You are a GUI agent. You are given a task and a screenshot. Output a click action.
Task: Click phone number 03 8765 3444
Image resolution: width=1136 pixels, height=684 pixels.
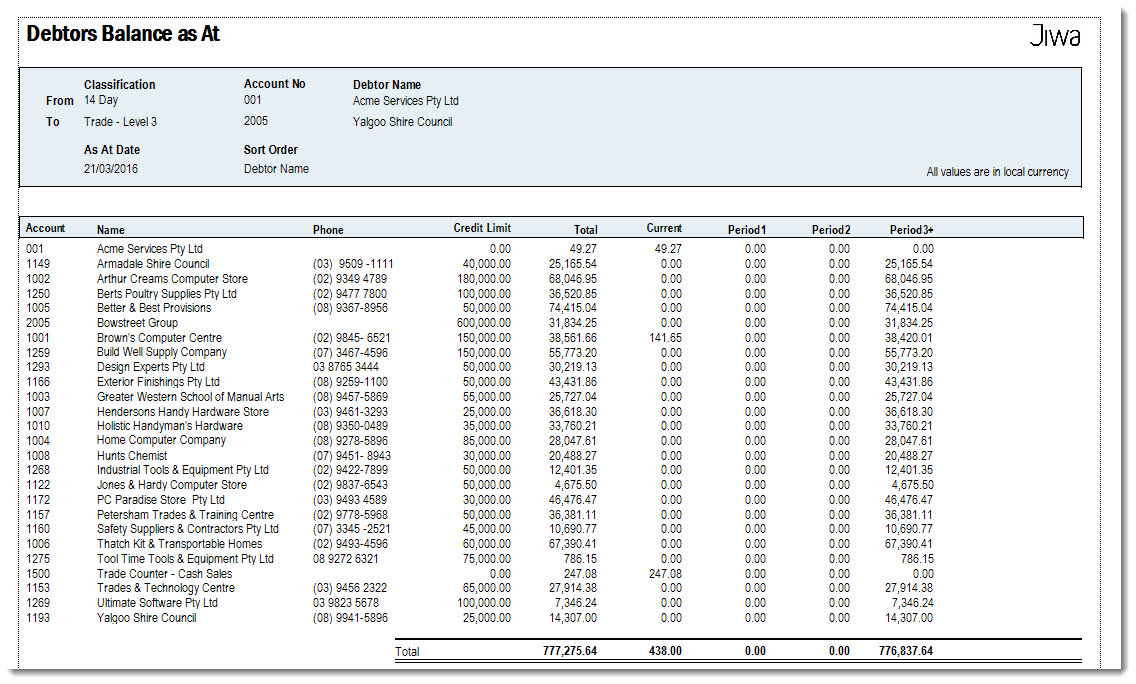pos(346,367)
